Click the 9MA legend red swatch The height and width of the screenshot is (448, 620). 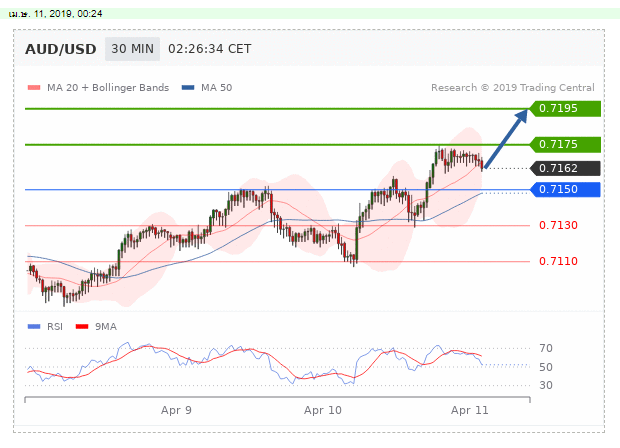point(82,327)
